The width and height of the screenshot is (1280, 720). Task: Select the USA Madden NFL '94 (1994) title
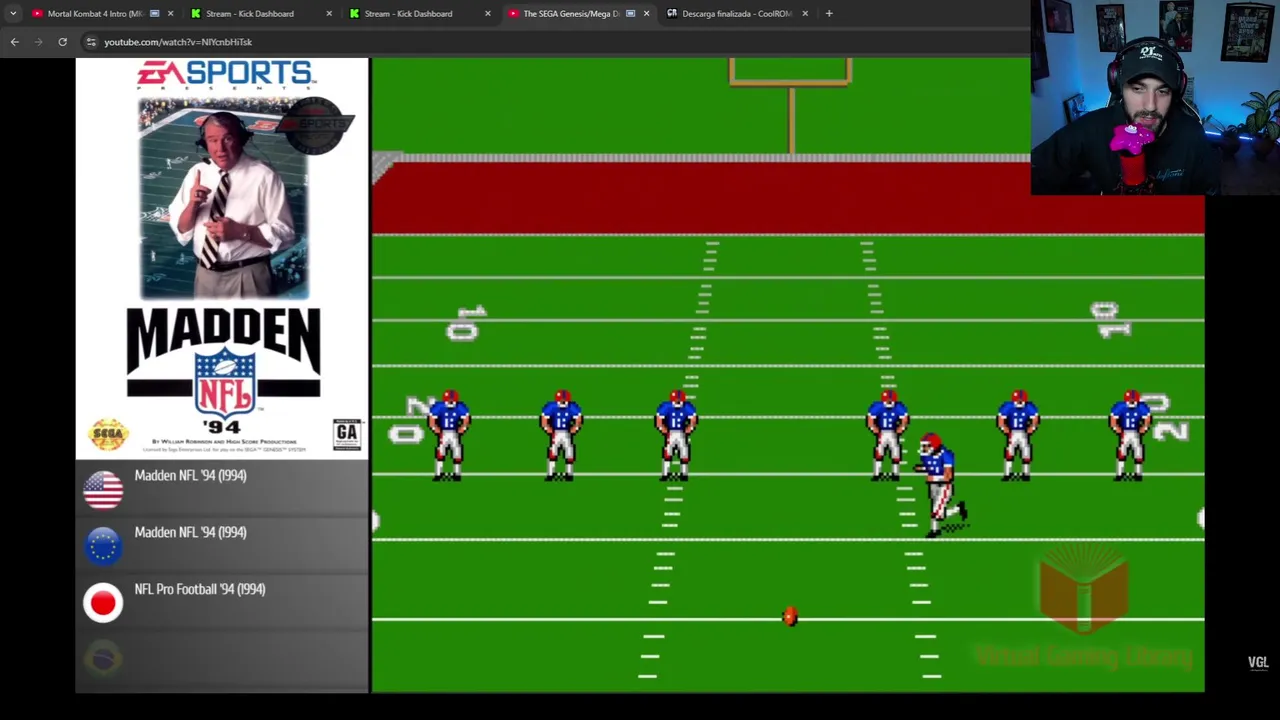(x=190, y=476)
